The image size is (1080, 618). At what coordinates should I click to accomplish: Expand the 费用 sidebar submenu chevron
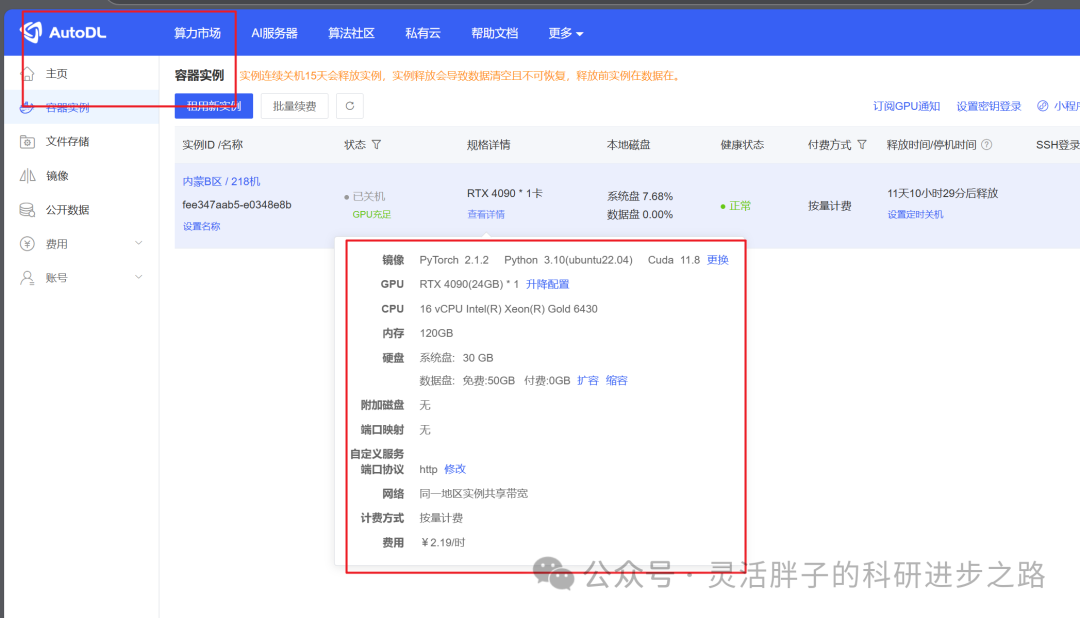click(138, 243)
